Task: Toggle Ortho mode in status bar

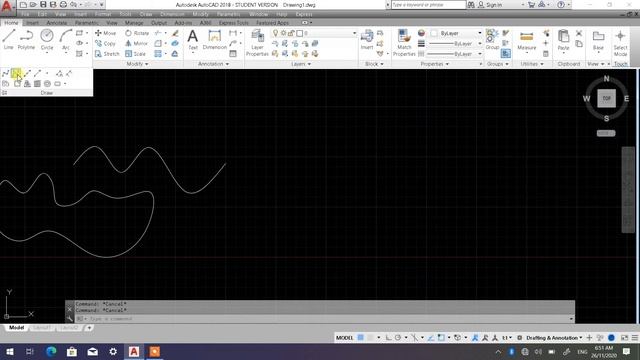Action: pos(388,338)
